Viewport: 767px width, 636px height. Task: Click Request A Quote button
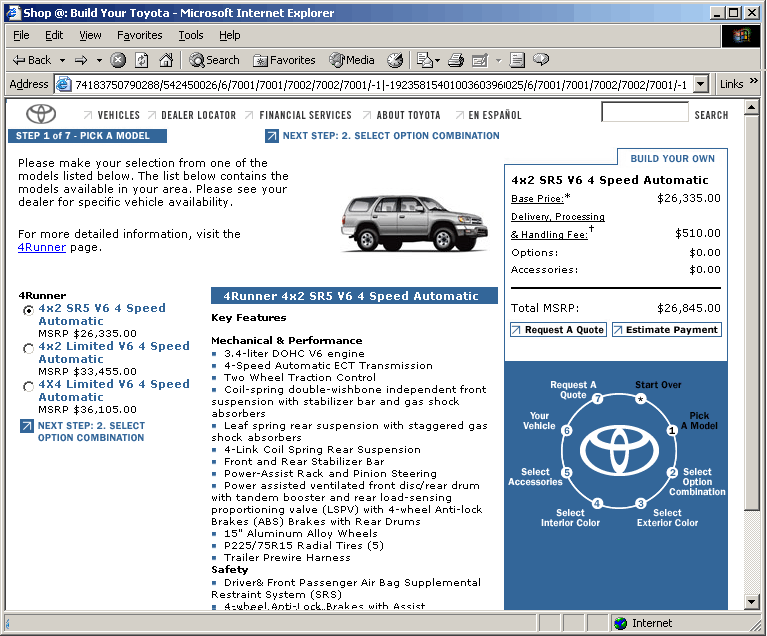[x=558, y=330]
